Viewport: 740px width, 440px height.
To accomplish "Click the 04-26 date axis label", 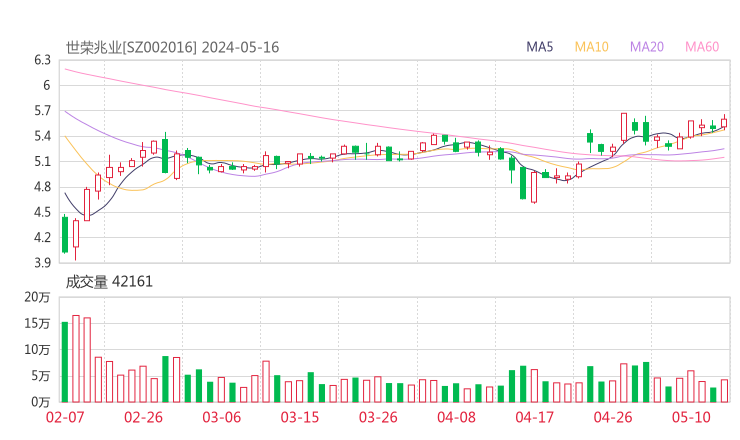I will click(613, 417).
